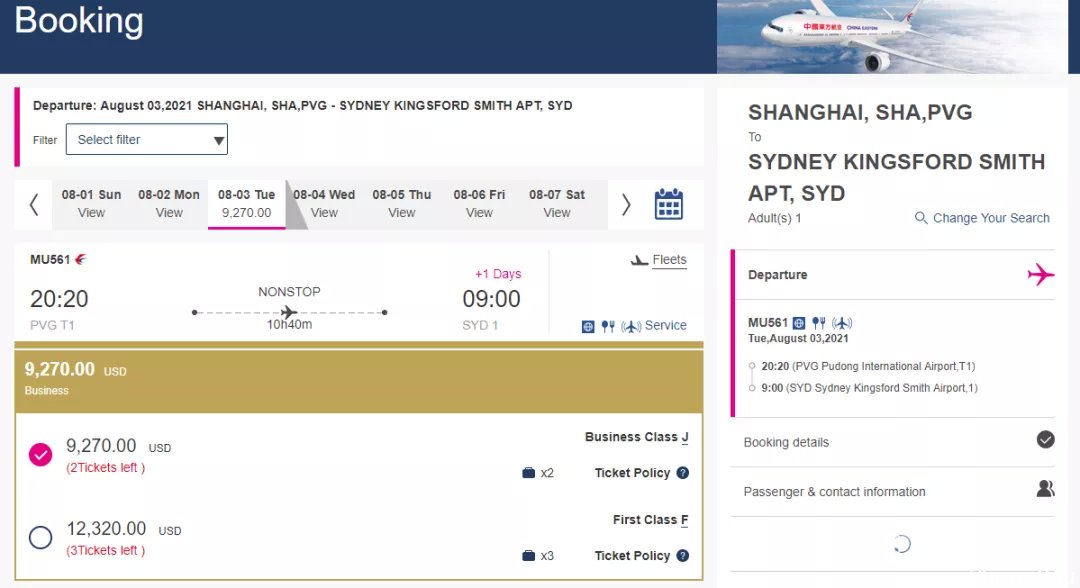Click the Business Ticket Policy help icon
The image size is (1080, 588).
pos(683,473)
